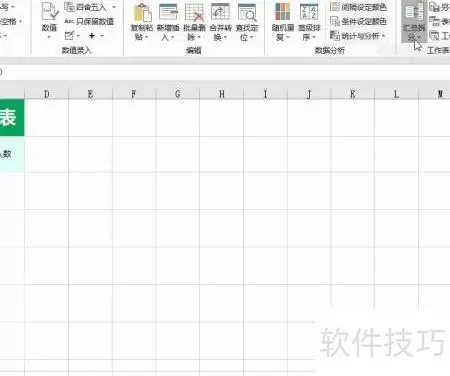Choose 条件设定颜色 in 数据分析 group
This screenshot has width=450, height=376.
pos(358,21)
